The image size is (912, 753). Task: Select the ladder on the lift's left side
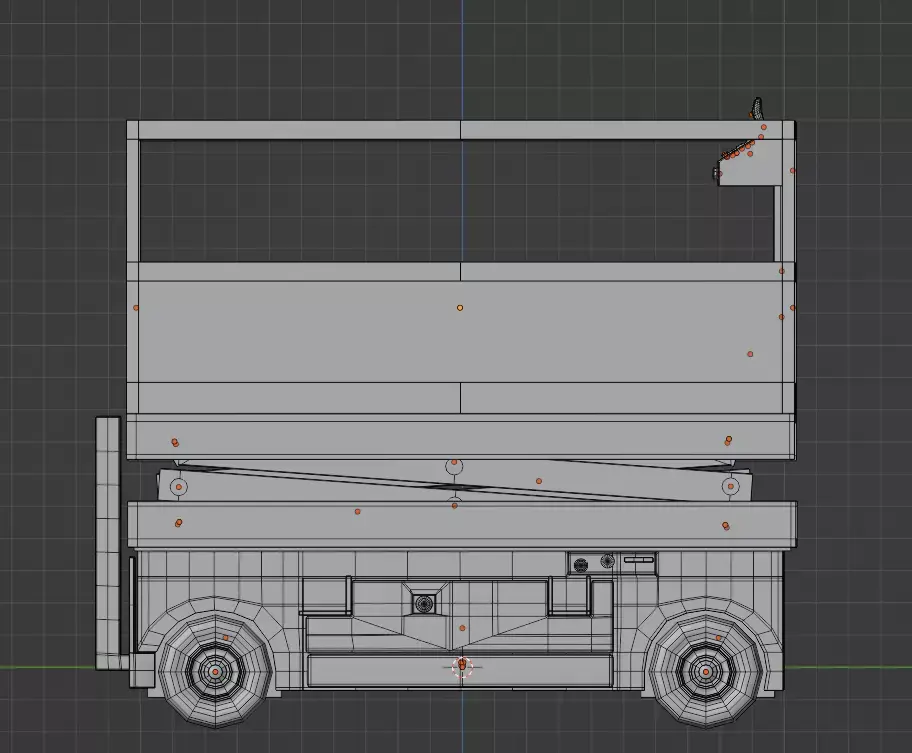[108, 542]
